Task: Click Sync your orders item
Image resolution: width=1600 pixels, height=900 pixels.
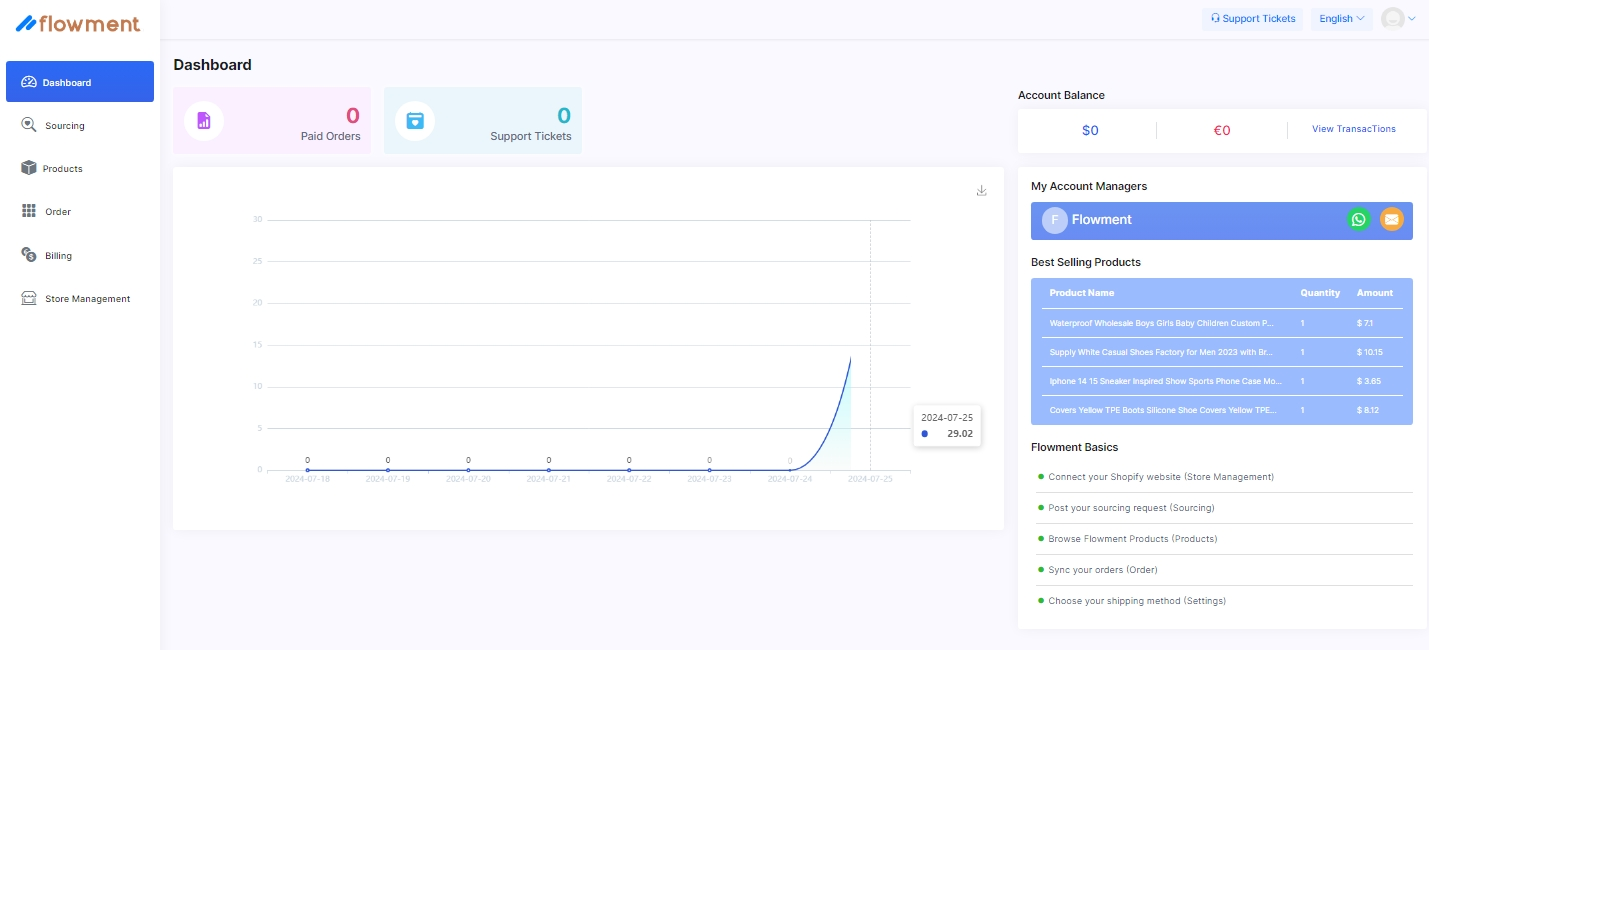Action: point(1103,570)
